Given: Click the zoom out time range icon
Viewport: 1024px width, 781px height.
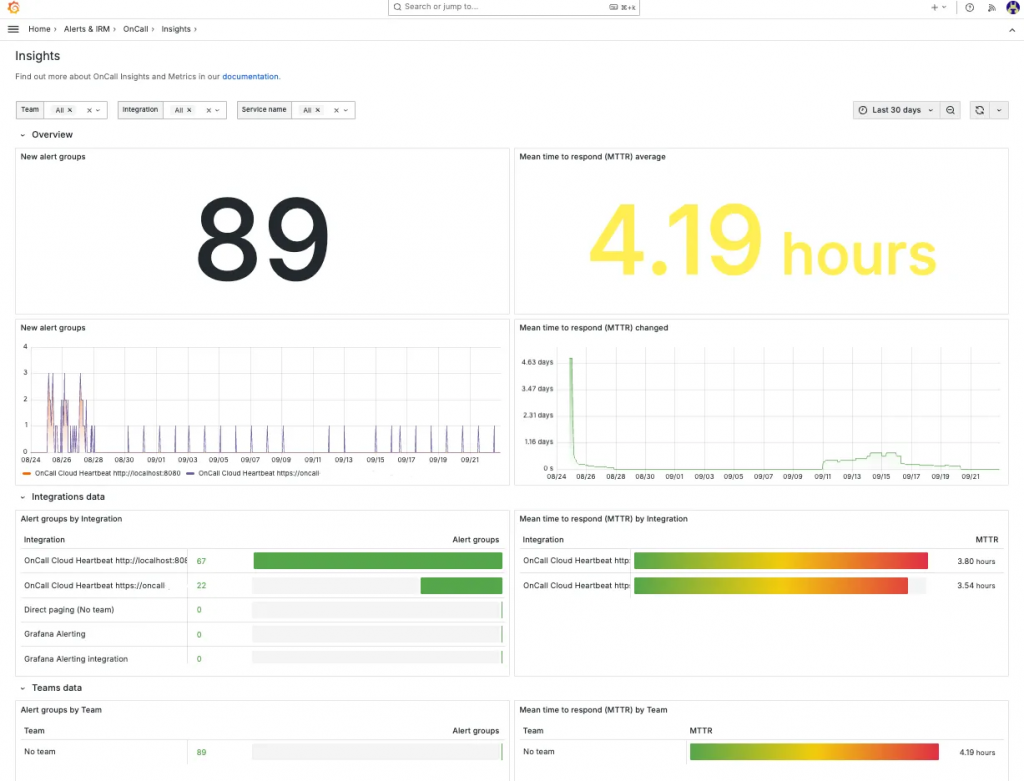Looking at the screenshot, I should [950, 110].
